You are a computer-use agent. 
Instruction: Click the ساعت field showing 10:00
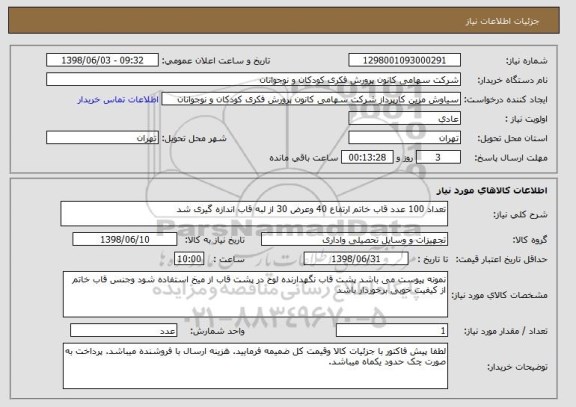(x=189, y=259)
